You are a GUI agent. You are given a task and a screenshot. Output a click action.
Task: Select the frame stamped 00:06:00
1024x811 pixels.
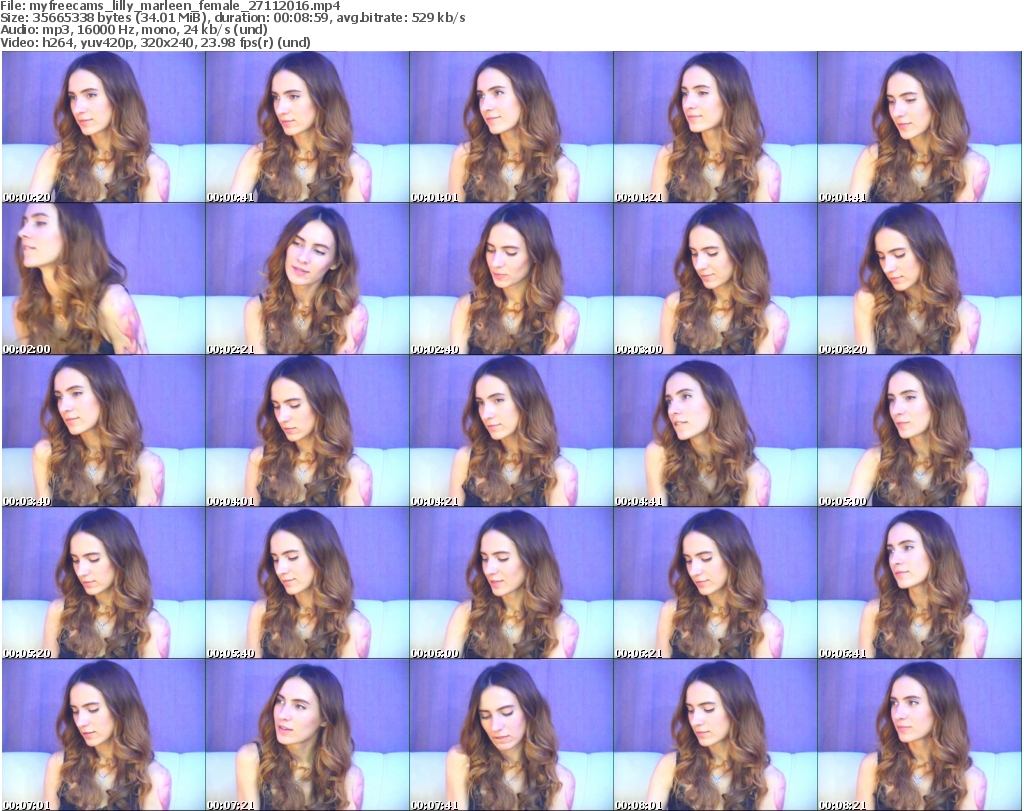click(511, 583)
